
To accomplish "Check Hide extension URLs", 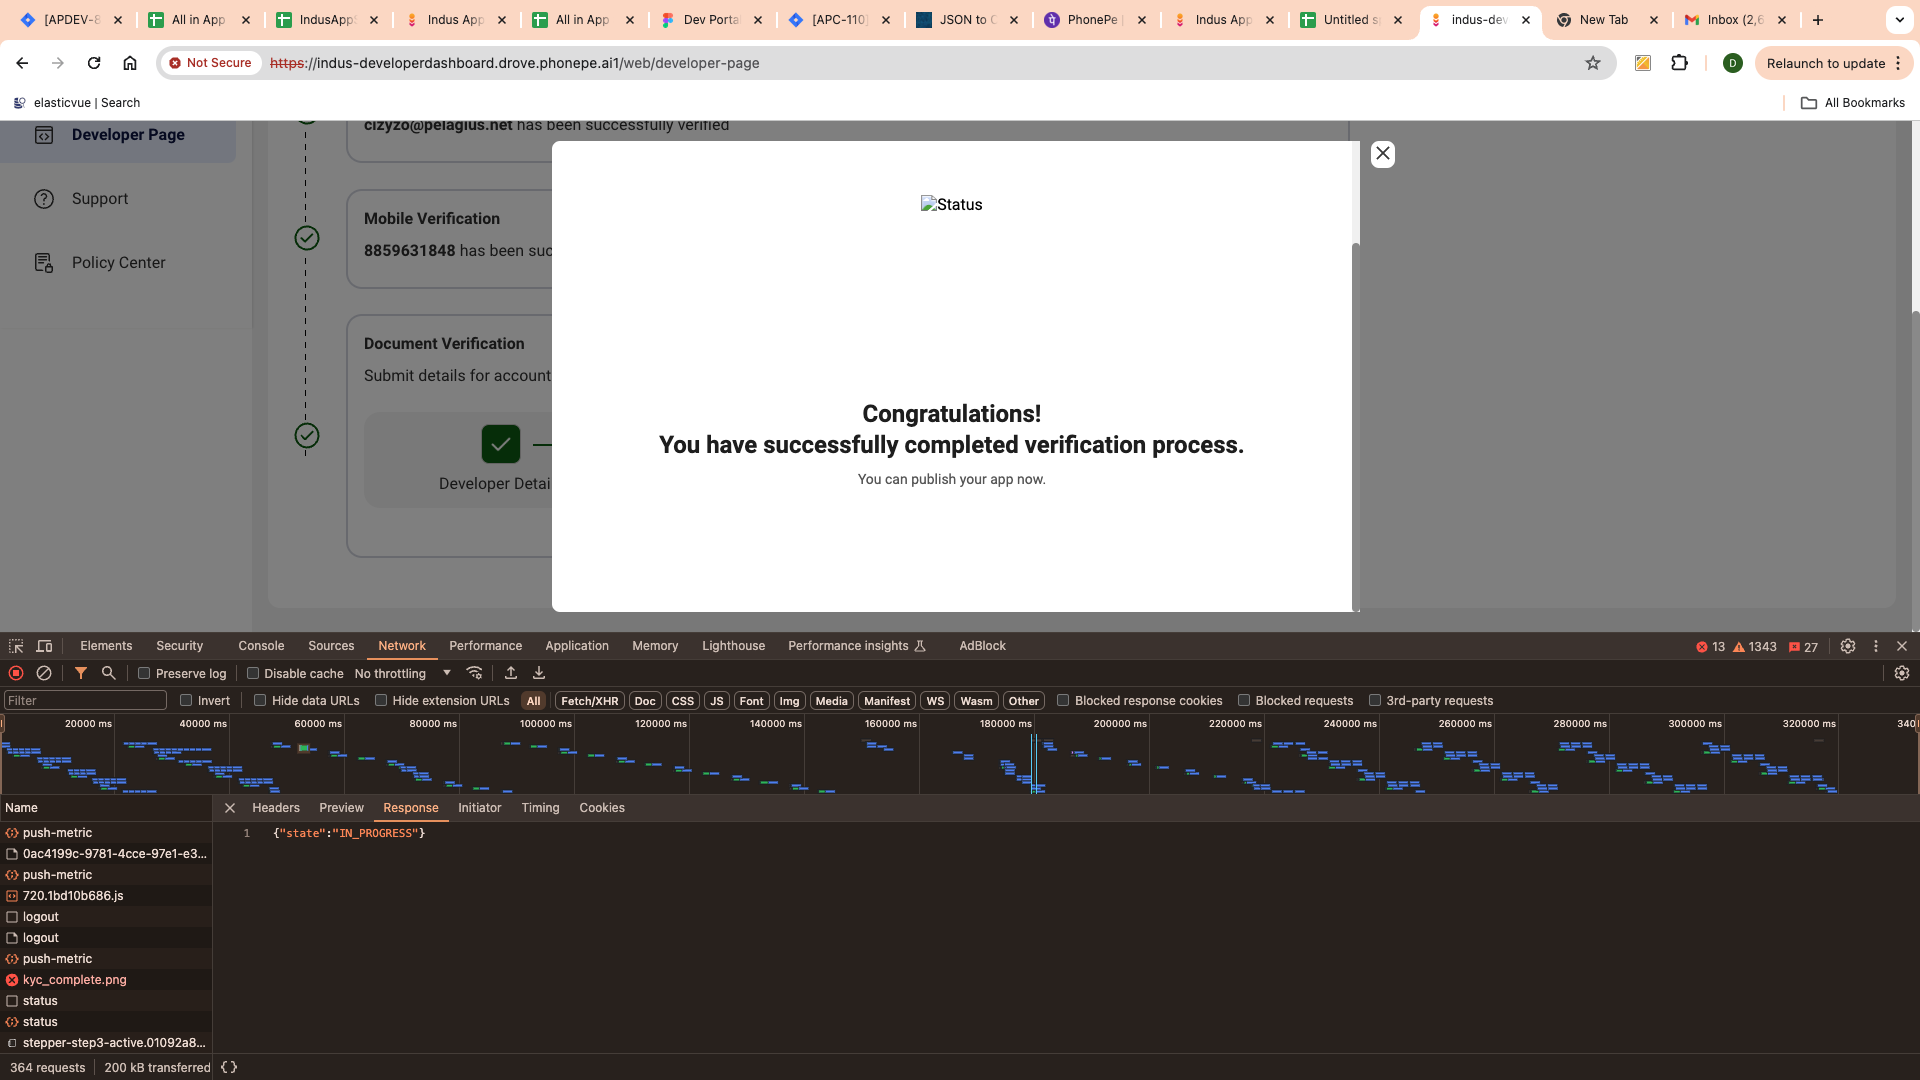I will pyautogui.click(x=381, y=700).
